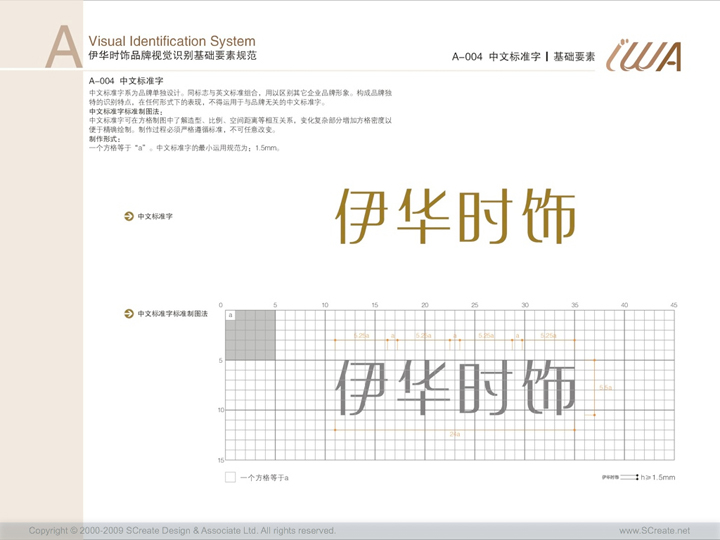Click the header text 基础要素

[574, 56]
